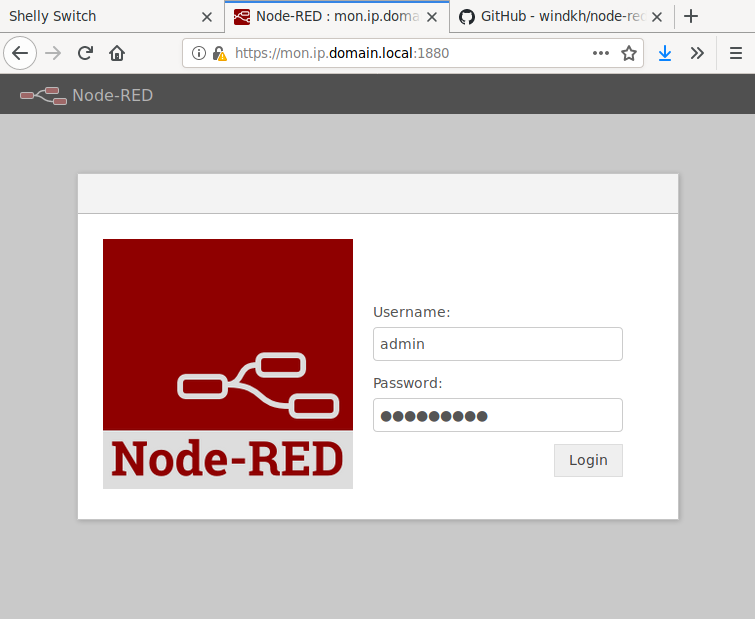755x619 pixels.
Task: Focus the Password input field
Action: pos(498,415)
